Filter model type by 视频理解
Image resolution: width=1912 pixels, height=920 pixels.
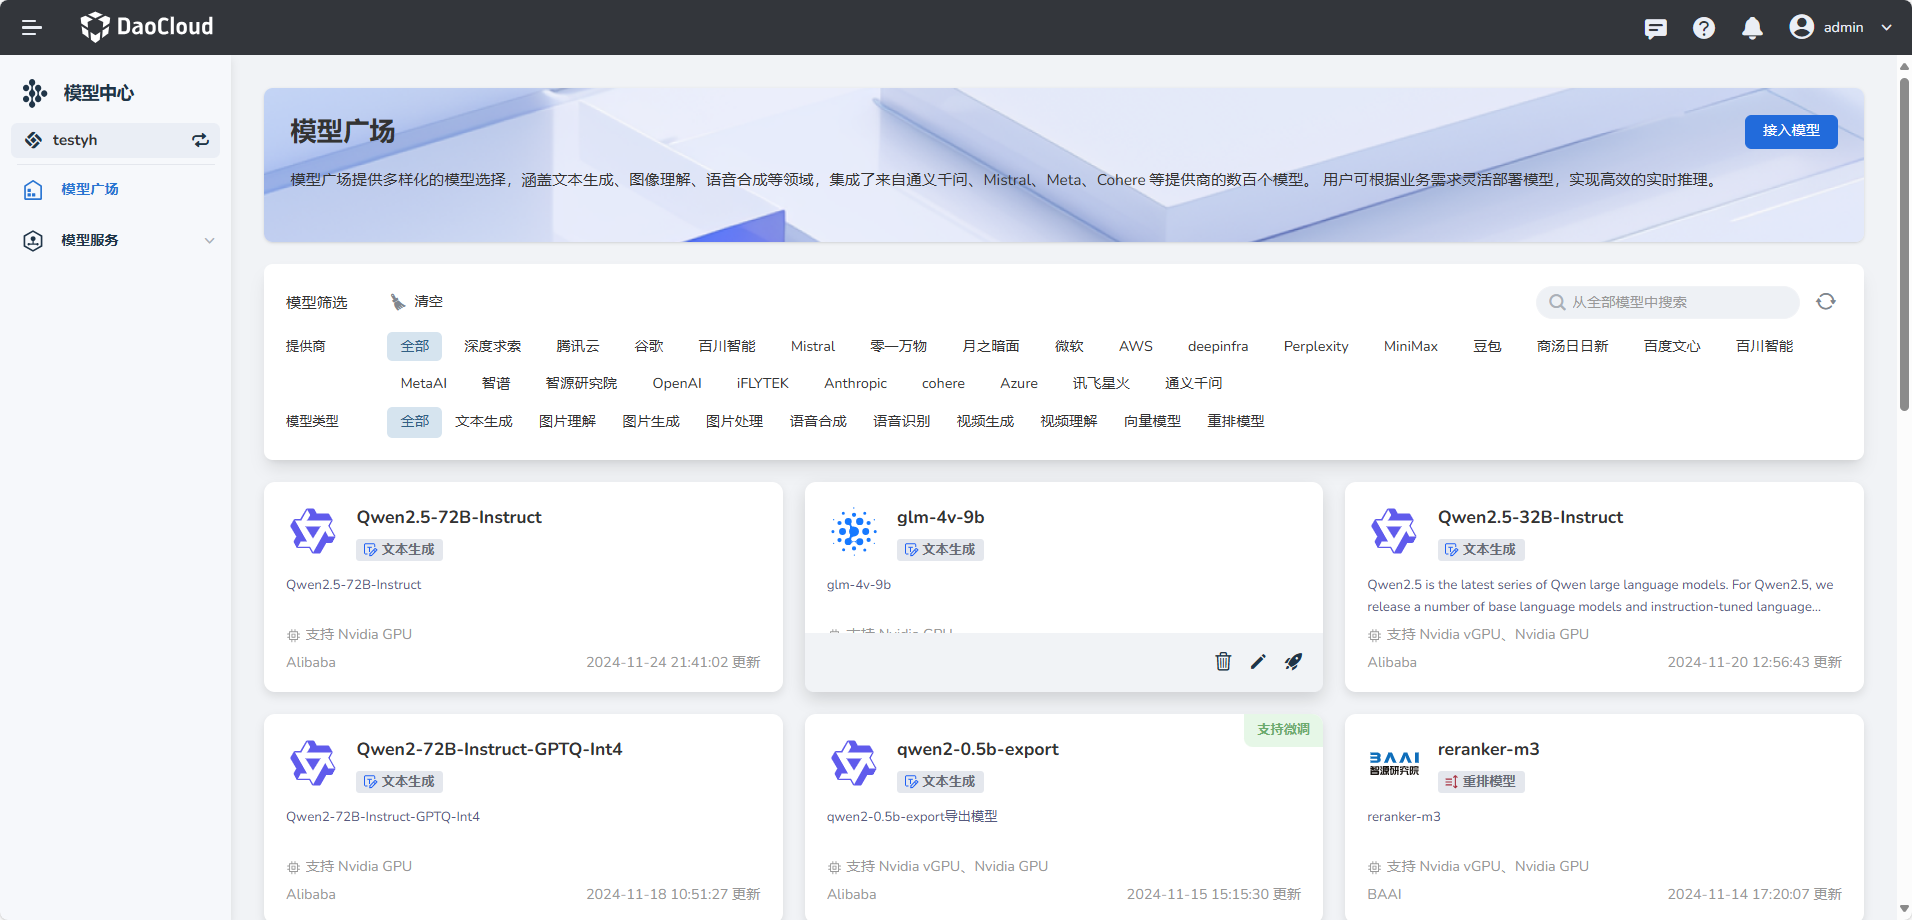[1068, 421]
